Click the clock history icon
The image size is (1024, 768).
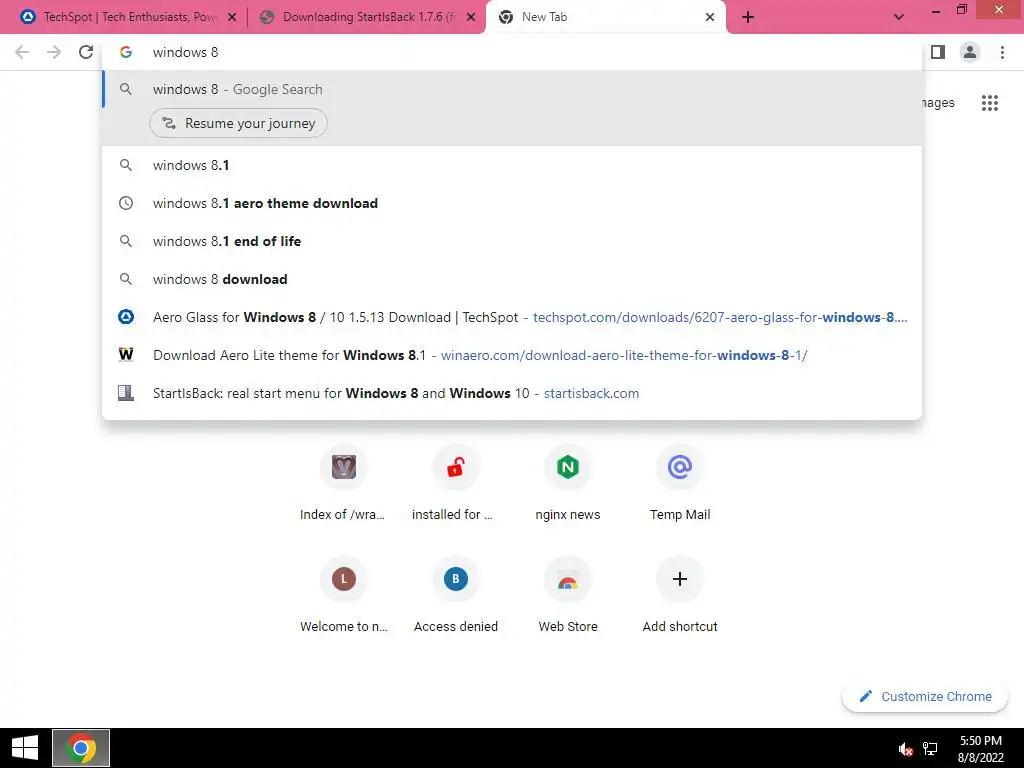coord(126,203)
